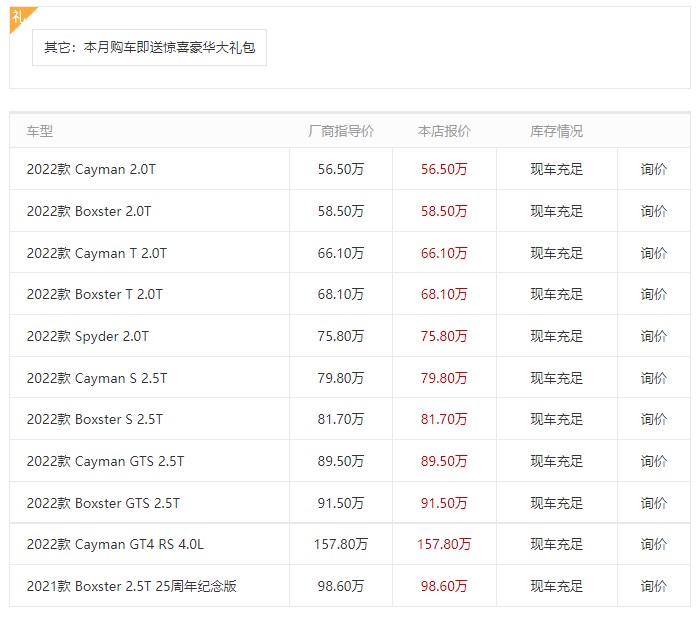Click the 厂商指导价 column header
700x618 pixels.
(x=341, y=131)
